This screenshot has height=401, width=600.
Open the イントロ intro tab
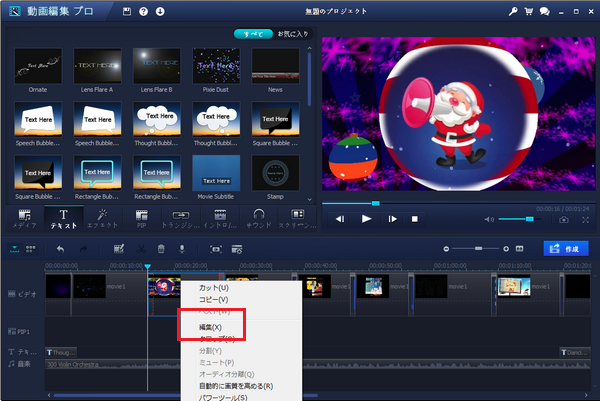coord(220,219)
